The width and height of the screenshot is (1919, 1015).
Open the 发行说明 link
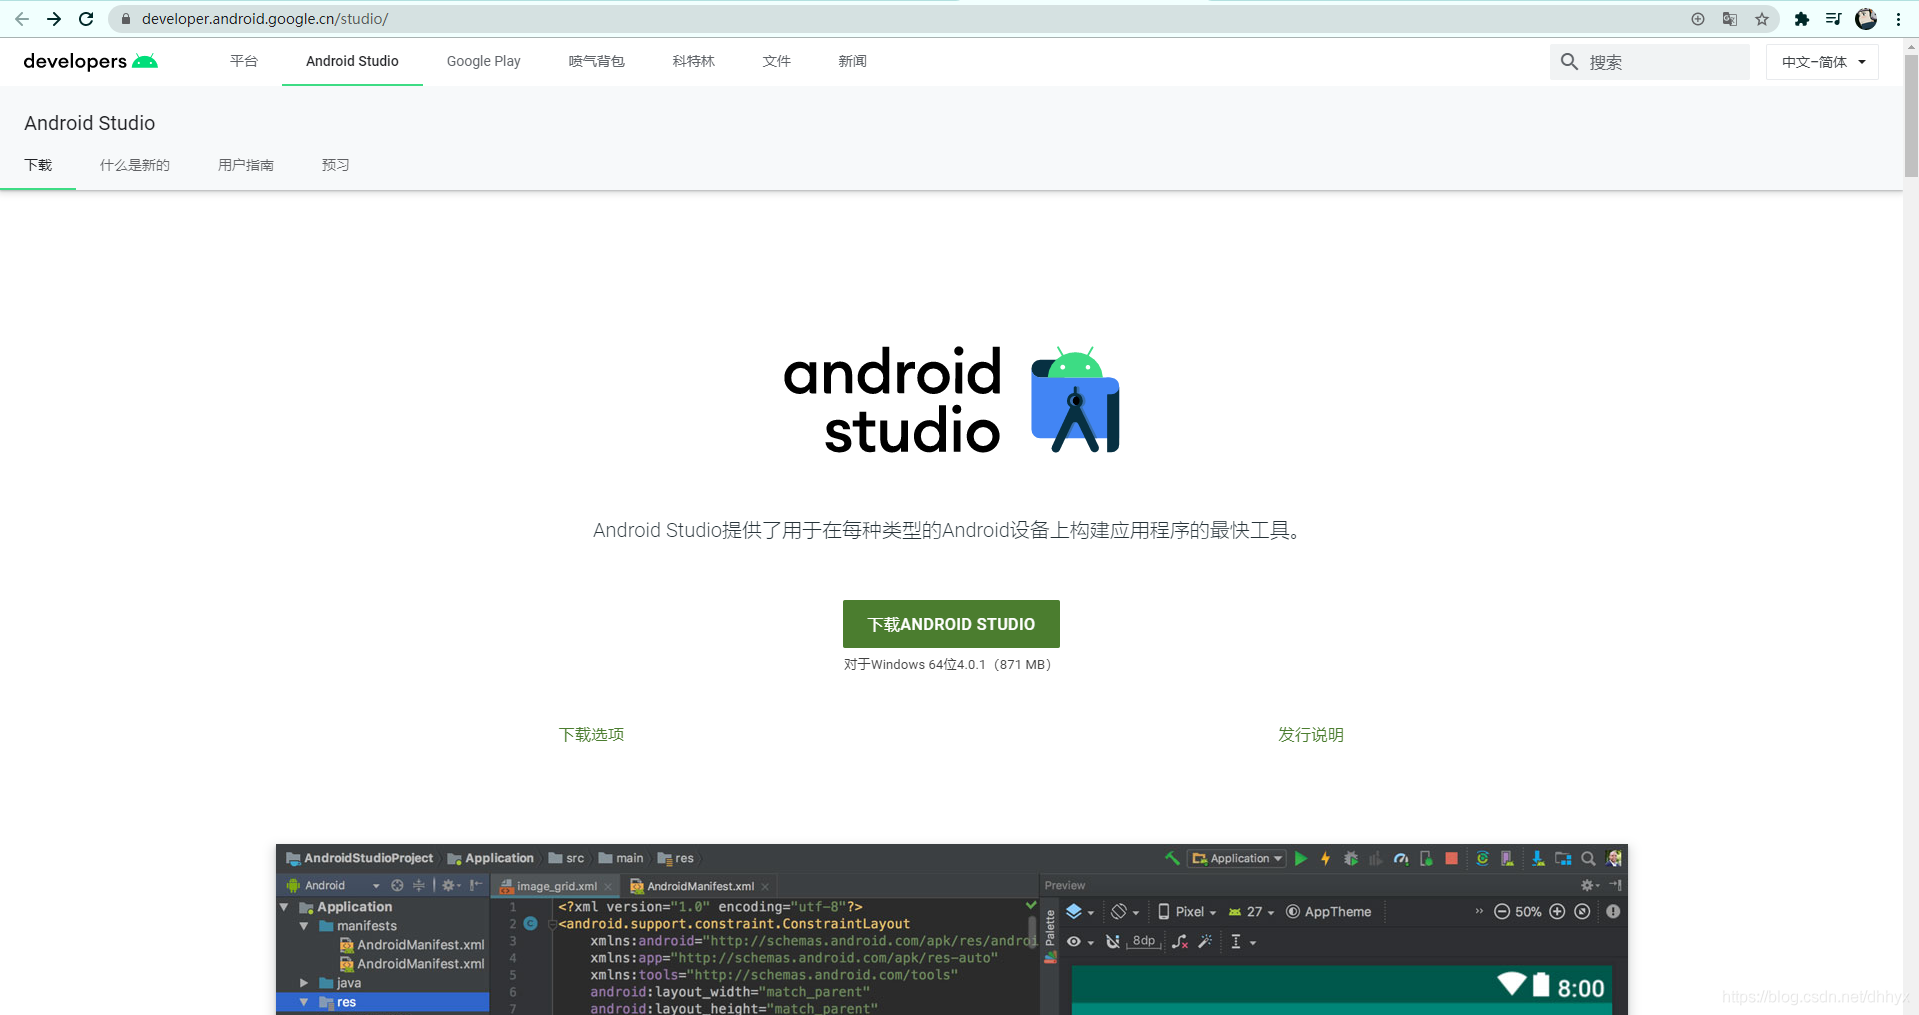1311,734
